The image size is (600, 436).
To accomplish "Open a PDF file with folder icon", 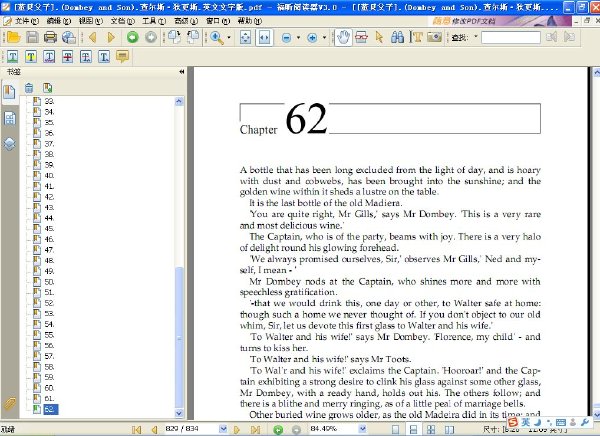I will click(13, 37).
